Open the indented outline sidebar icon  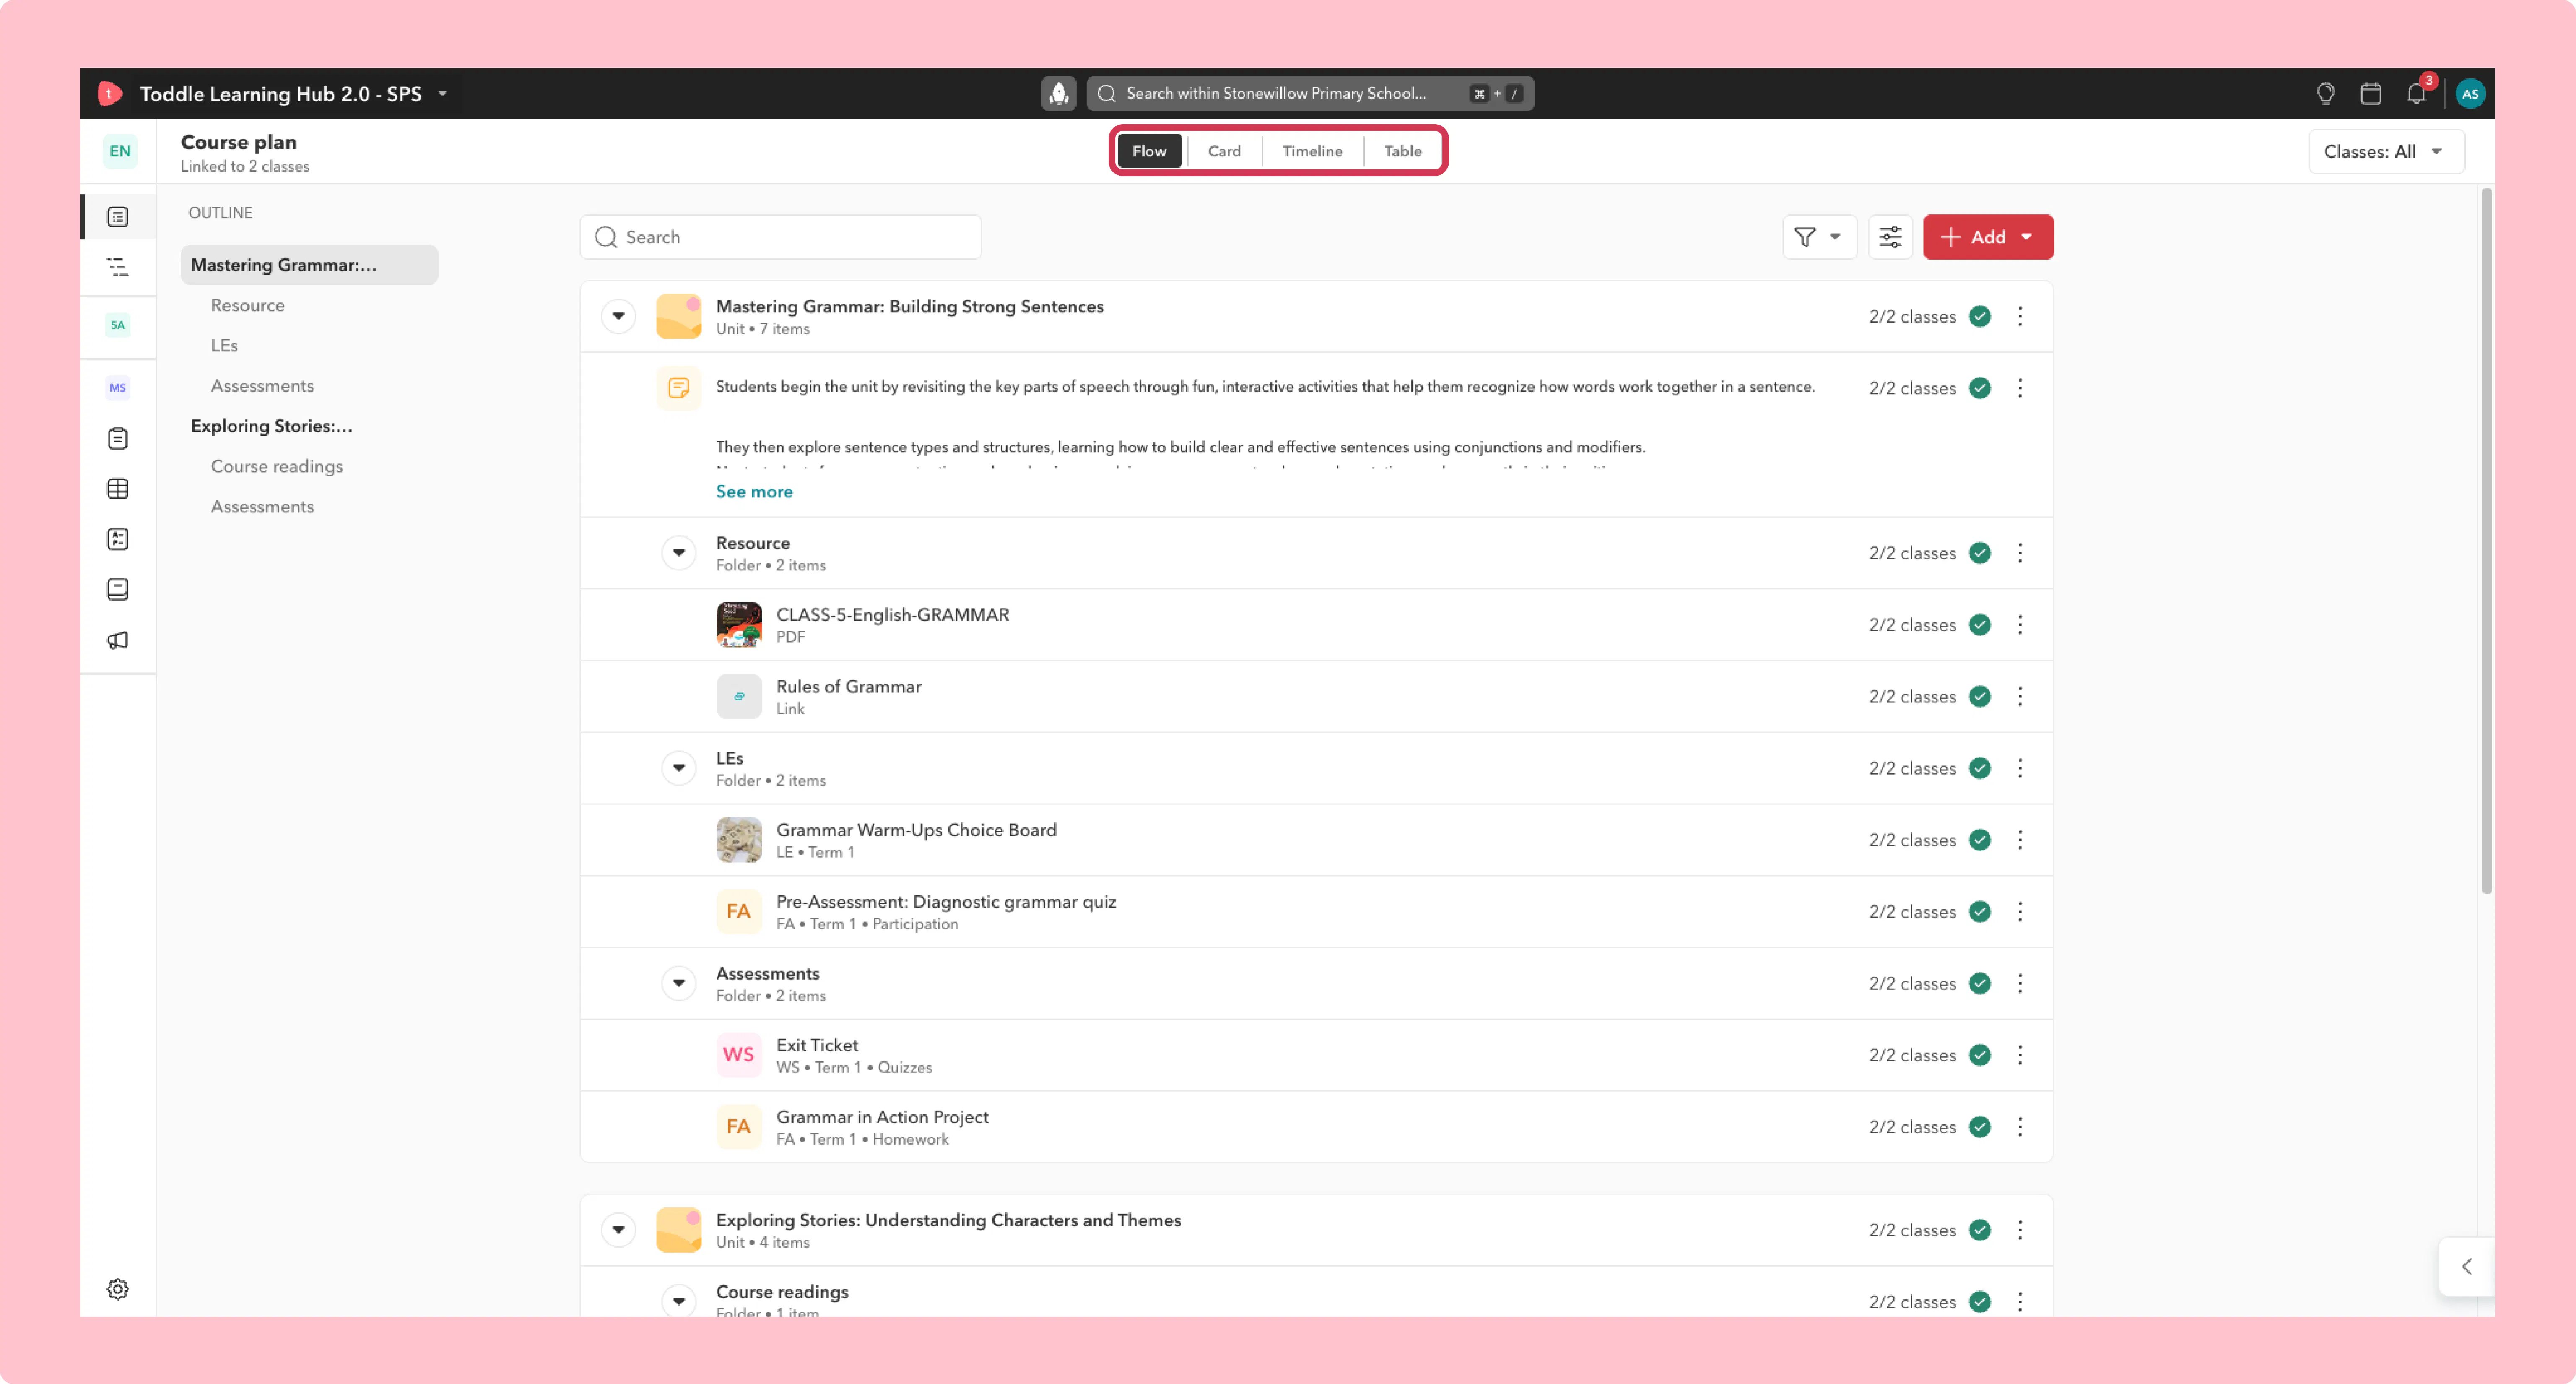point(118,267)
